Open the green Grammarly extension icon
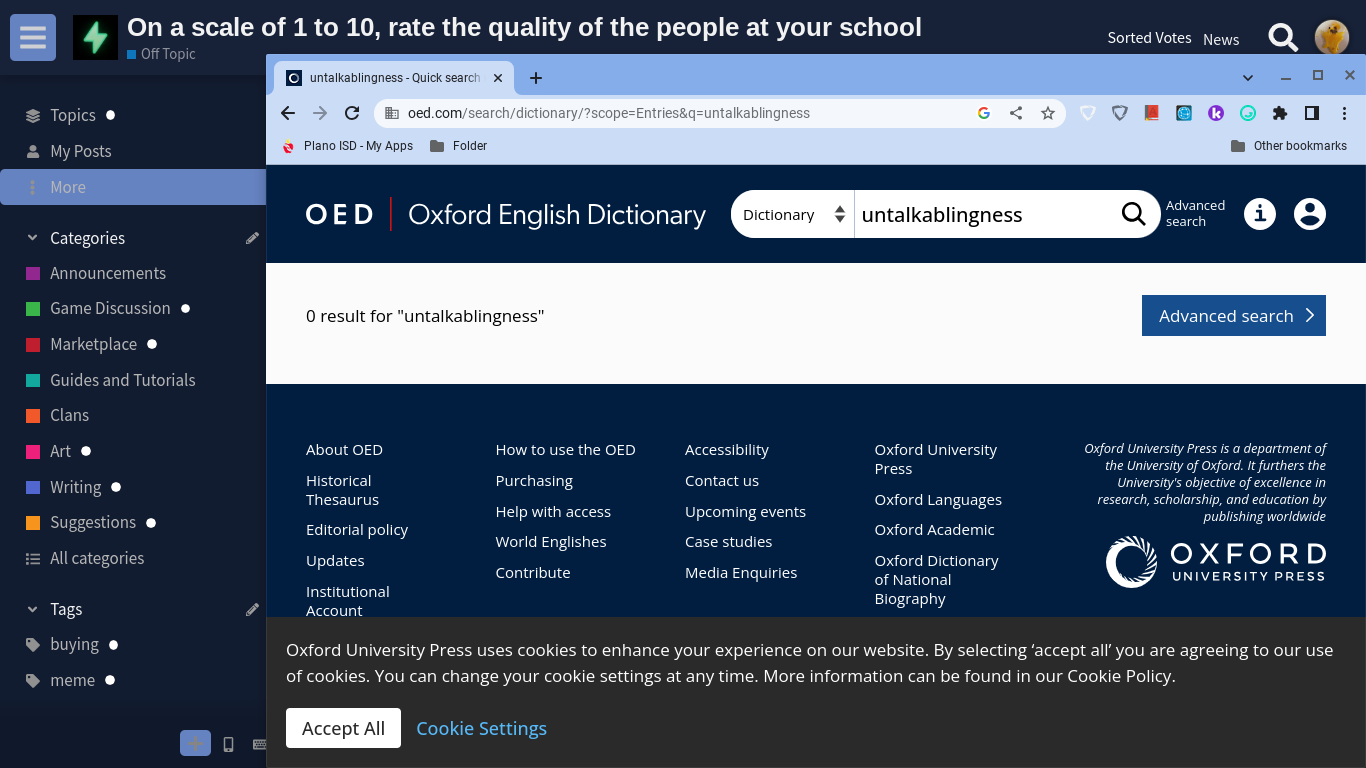Viewport: 1366px width, 768px height. (x=1248, y=113)
